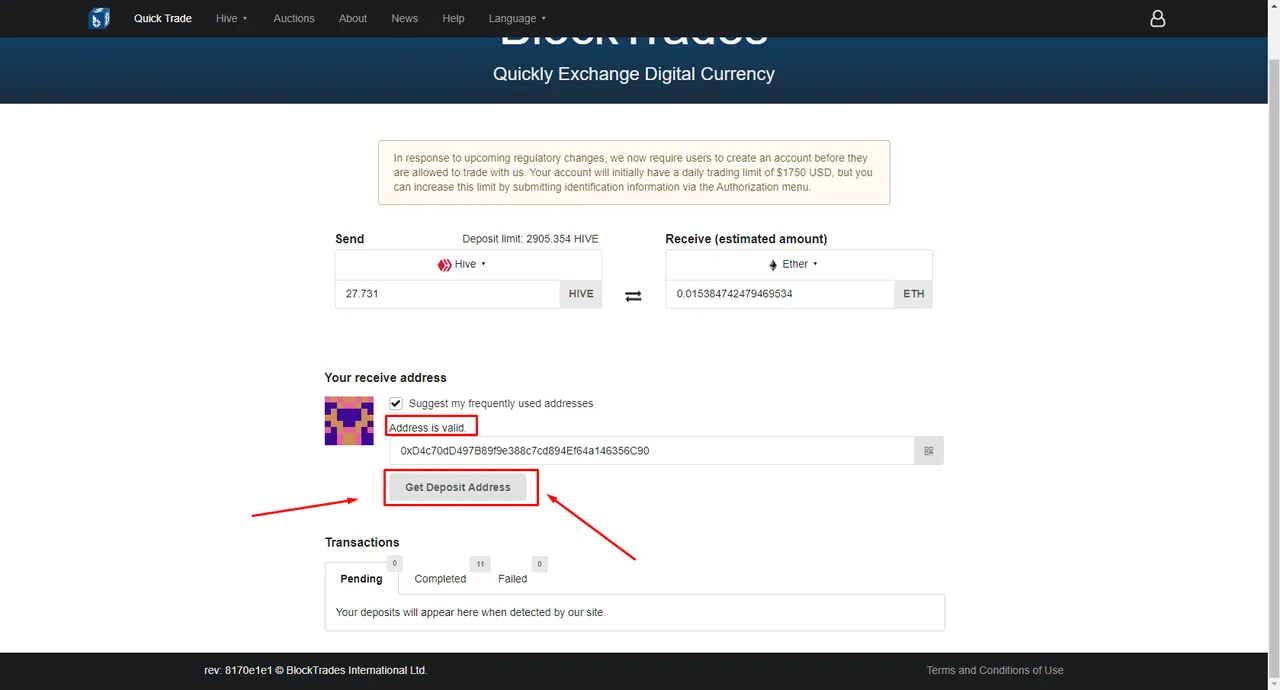The height and width of the screenshot is (690, 1280).
Task: Switch to the Pending transactions tab
Action: (361, 579)
